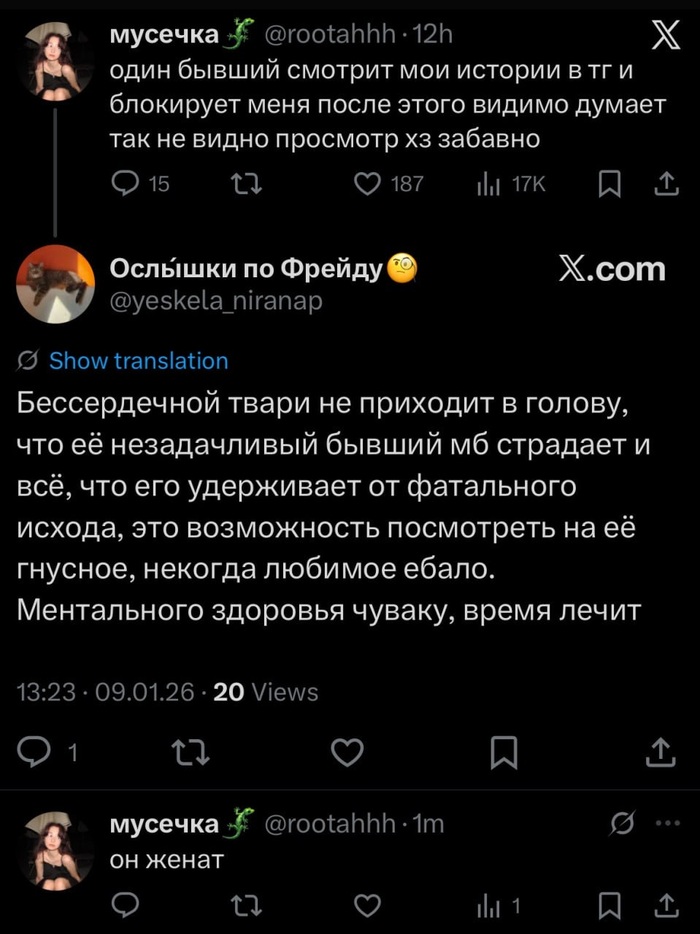Reply to the top tweet with 15 comments

coord(125,183)
